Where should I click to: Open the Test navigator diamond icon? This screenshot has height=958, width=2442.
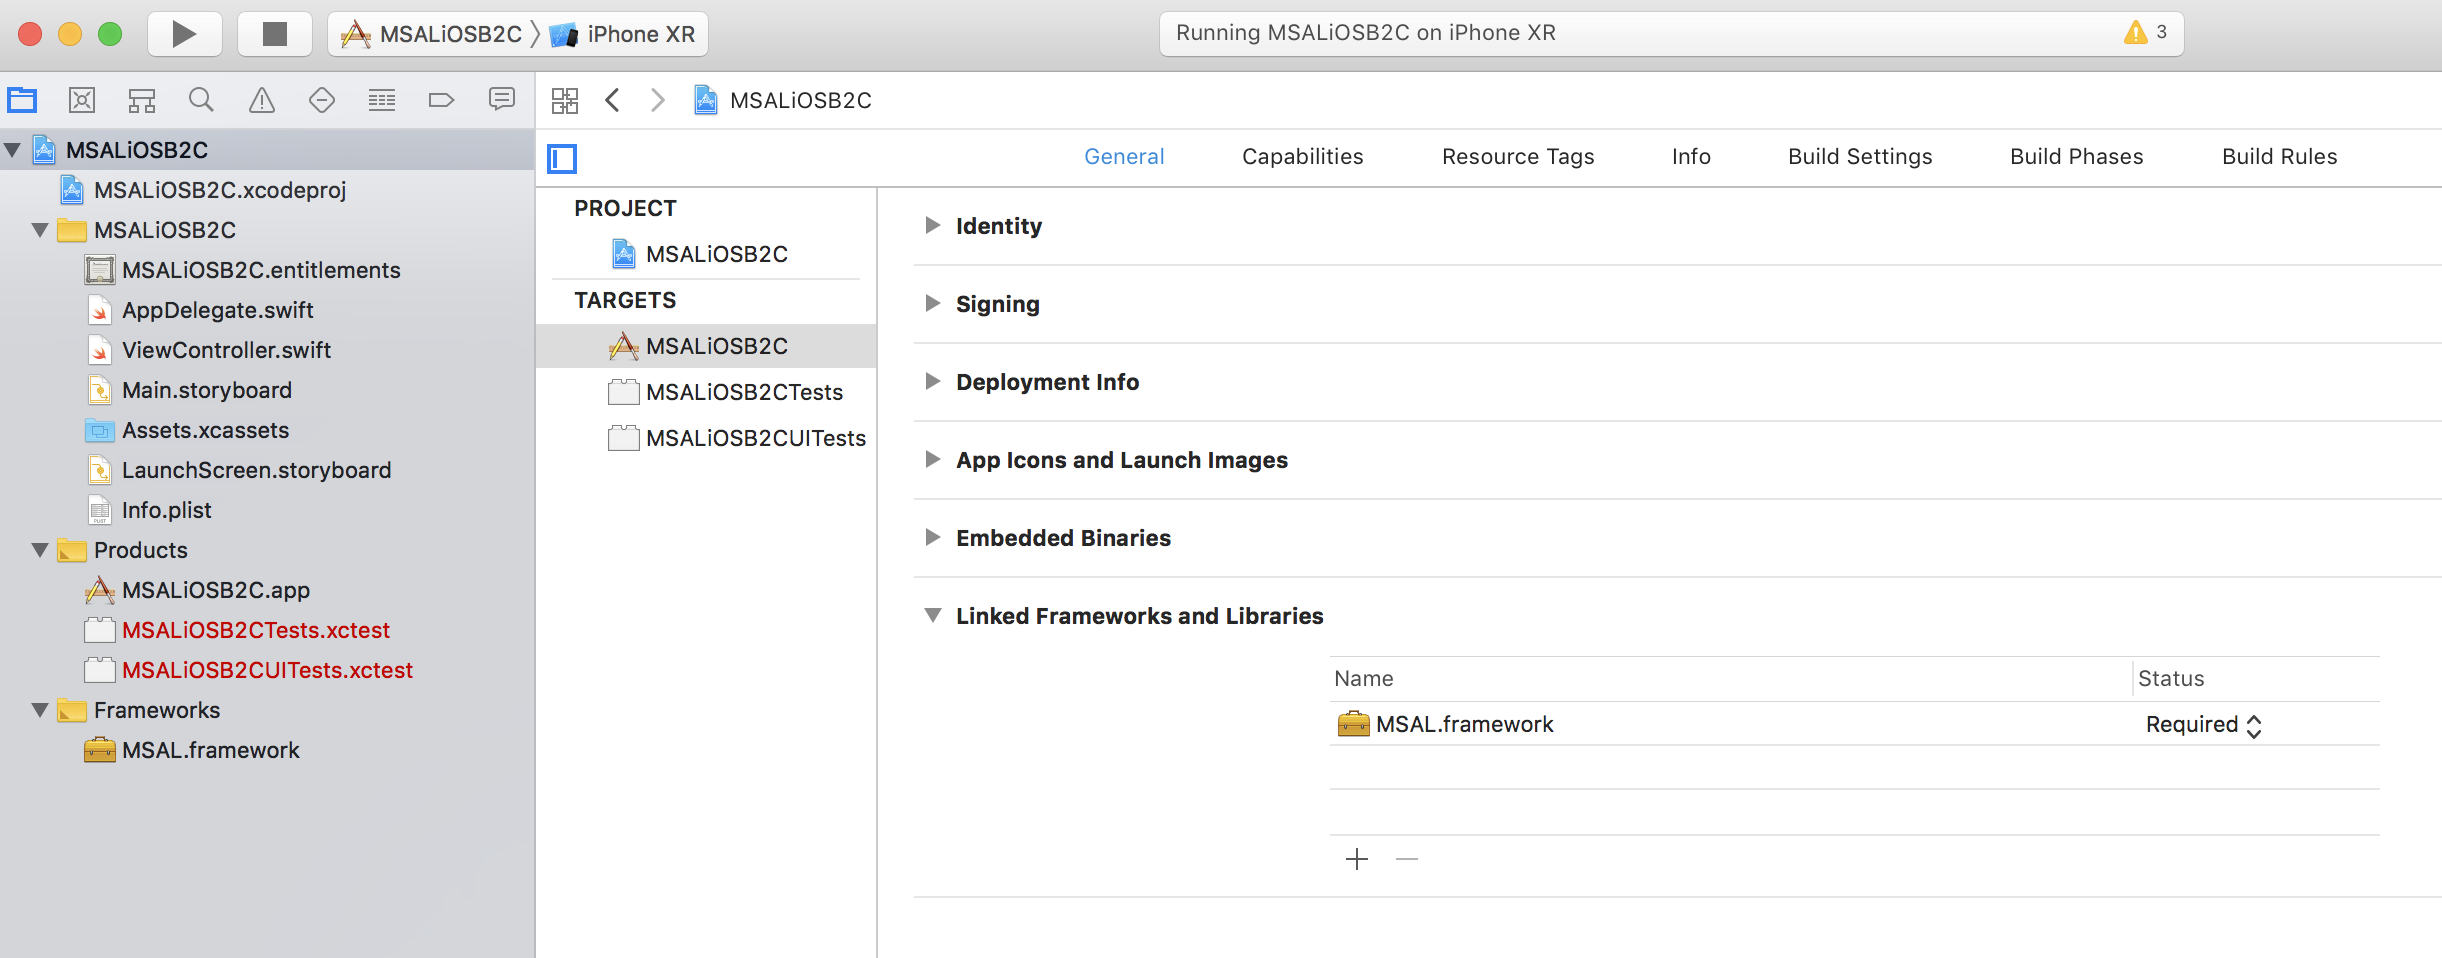coord(321,100)
